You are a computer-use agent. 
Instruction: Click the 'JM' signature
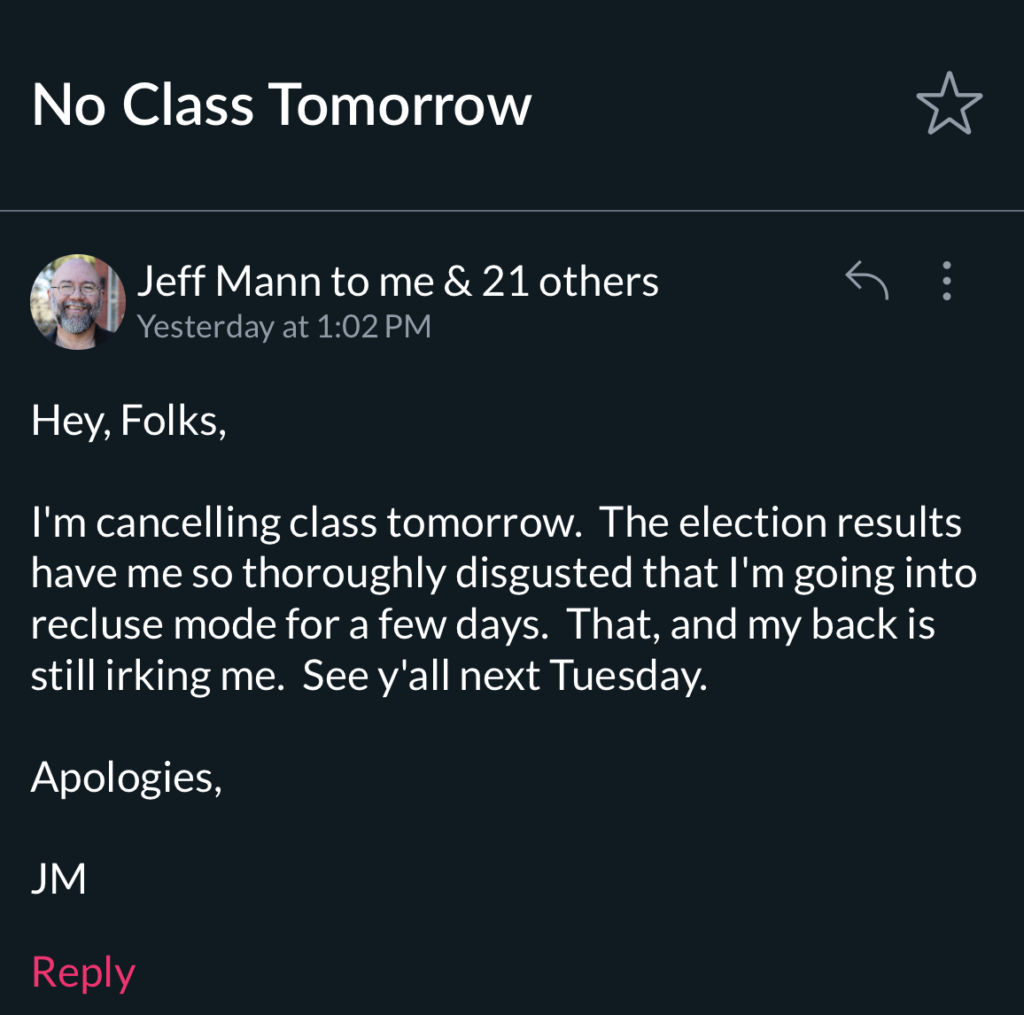[58, 879]
